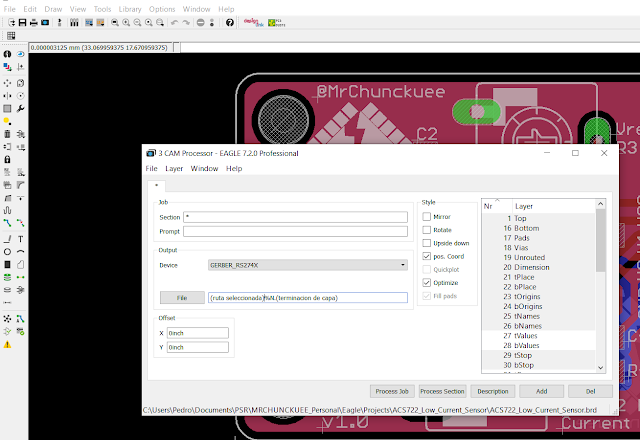This screenshot has height=440, width=640.
Task: Enable the Upside down checkbox
Action: coord(427,243)
